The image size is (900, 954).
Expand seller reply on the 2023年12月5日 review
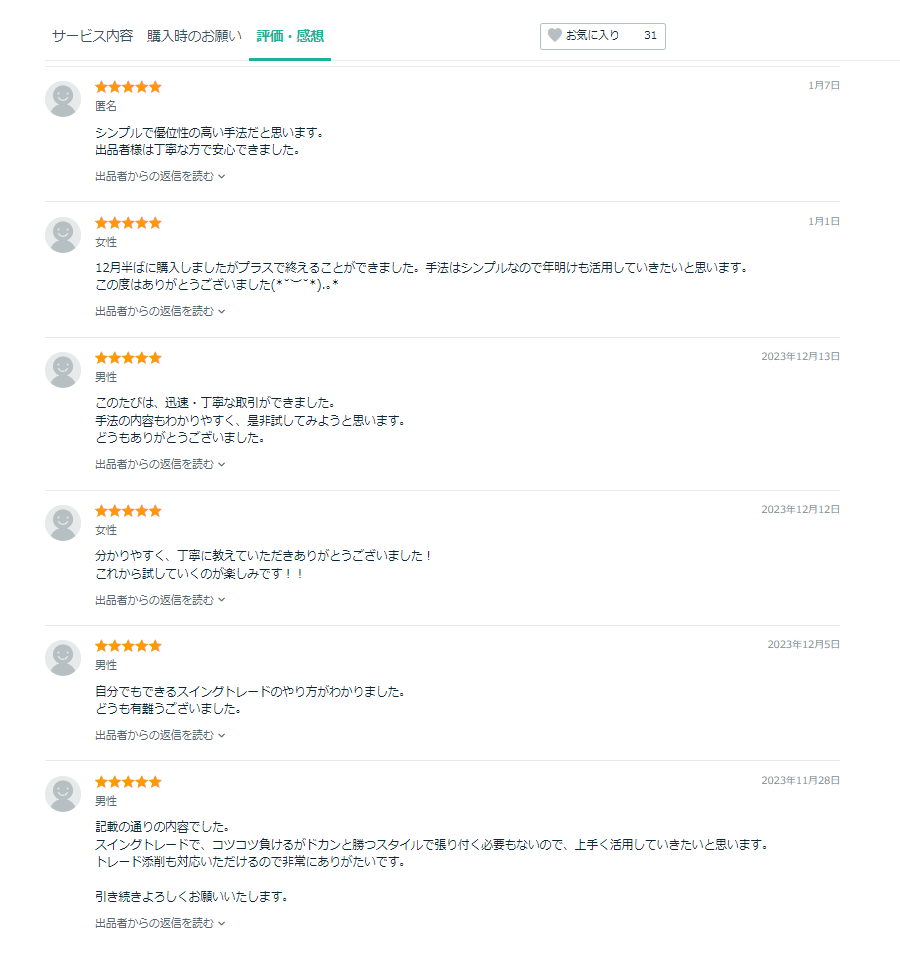click(160, 735)
